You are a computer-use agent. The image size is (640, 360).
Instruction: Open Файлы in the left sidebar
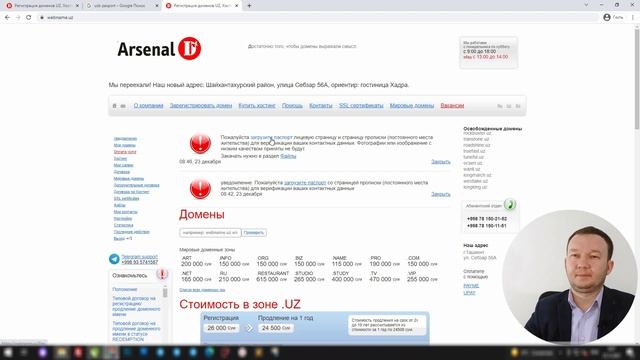120,205
